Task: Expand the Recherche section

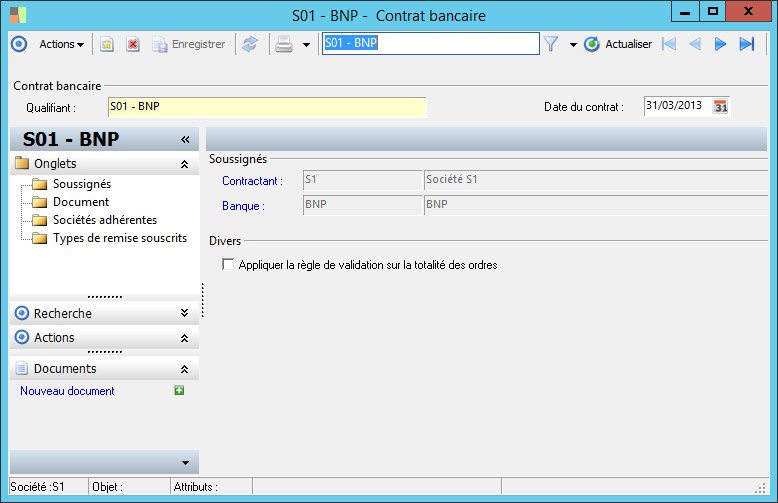Action: 185,313
